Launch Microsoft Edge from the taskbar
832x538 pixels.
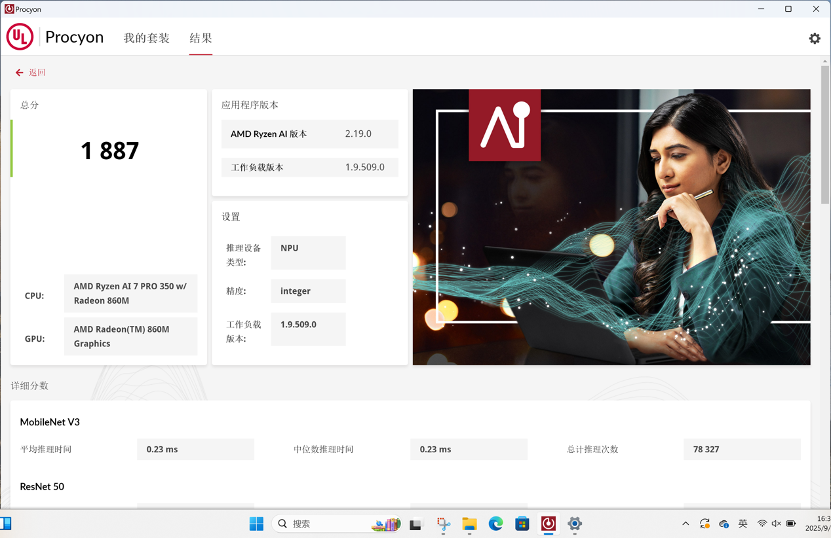tap(495, 523)
